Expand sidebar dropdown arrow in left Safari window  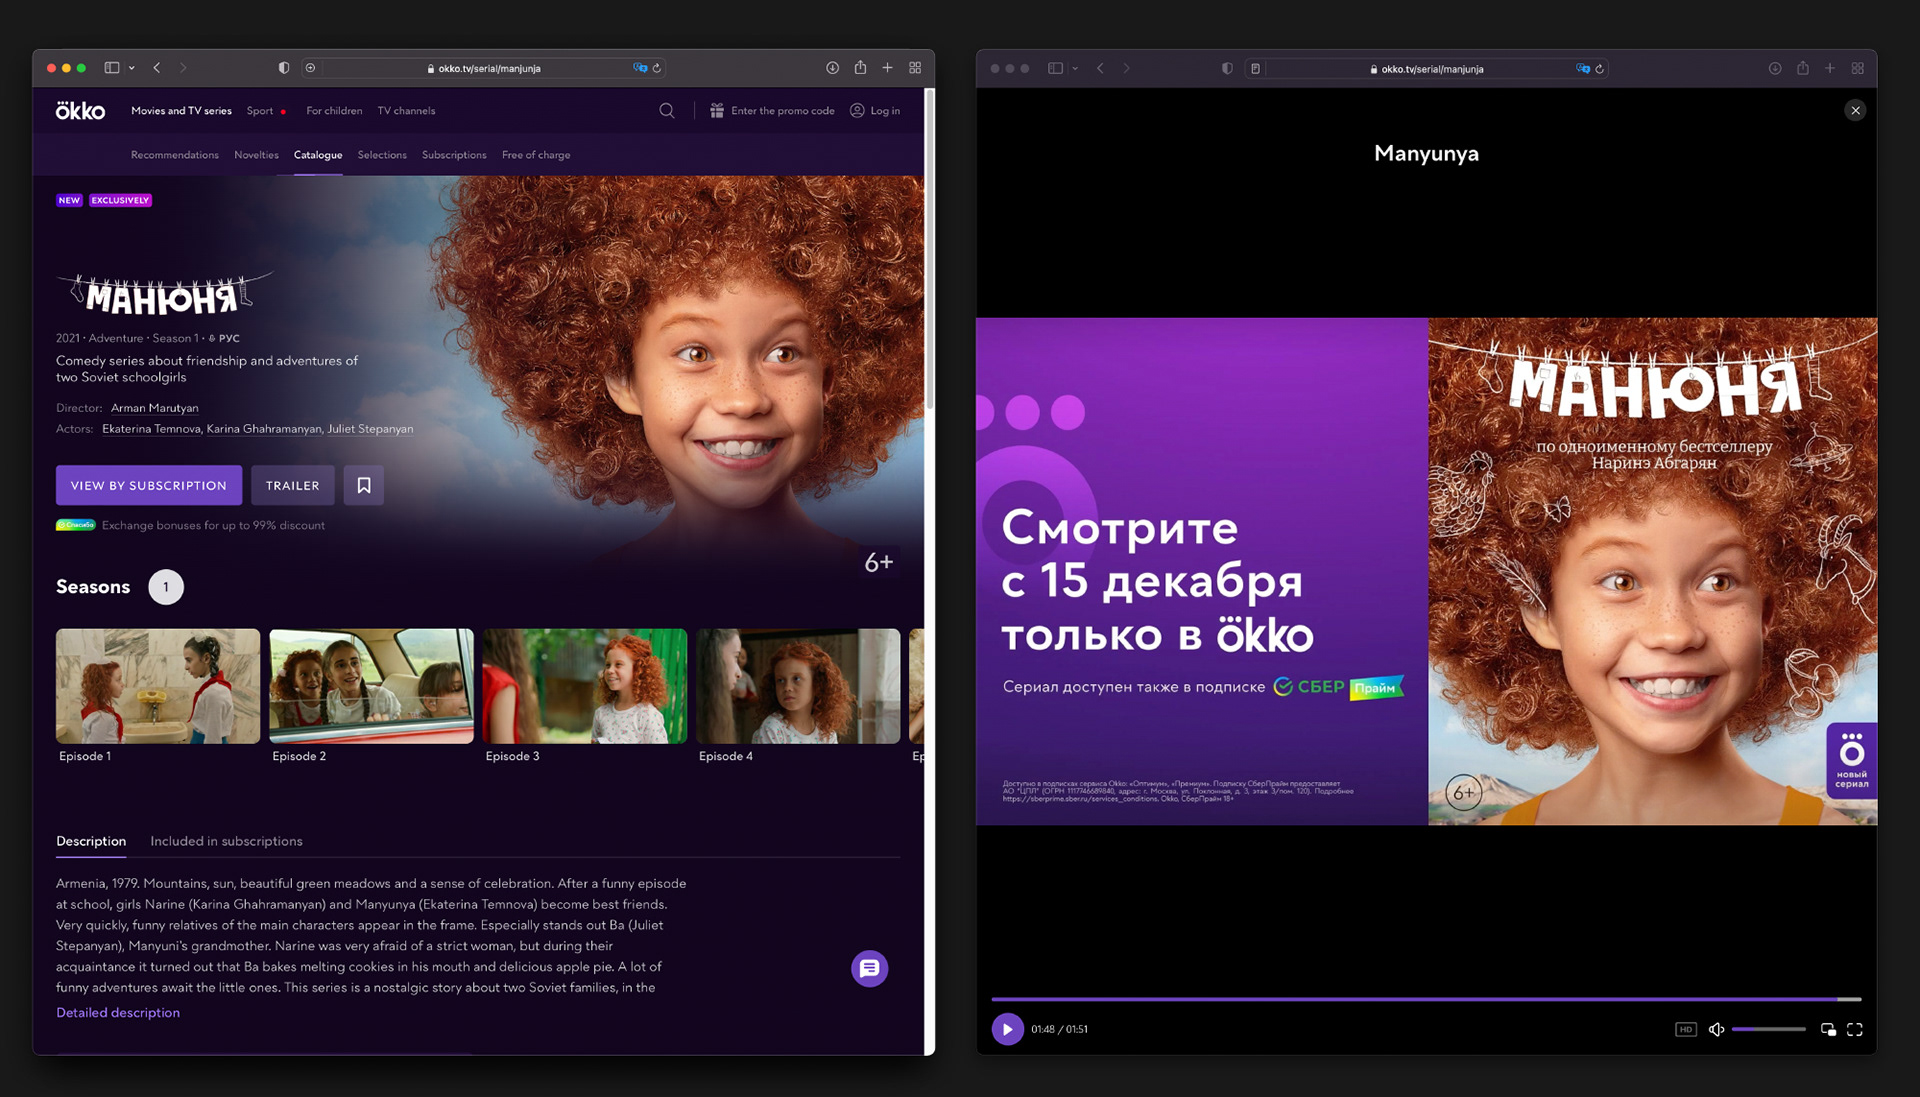[132, 68]
